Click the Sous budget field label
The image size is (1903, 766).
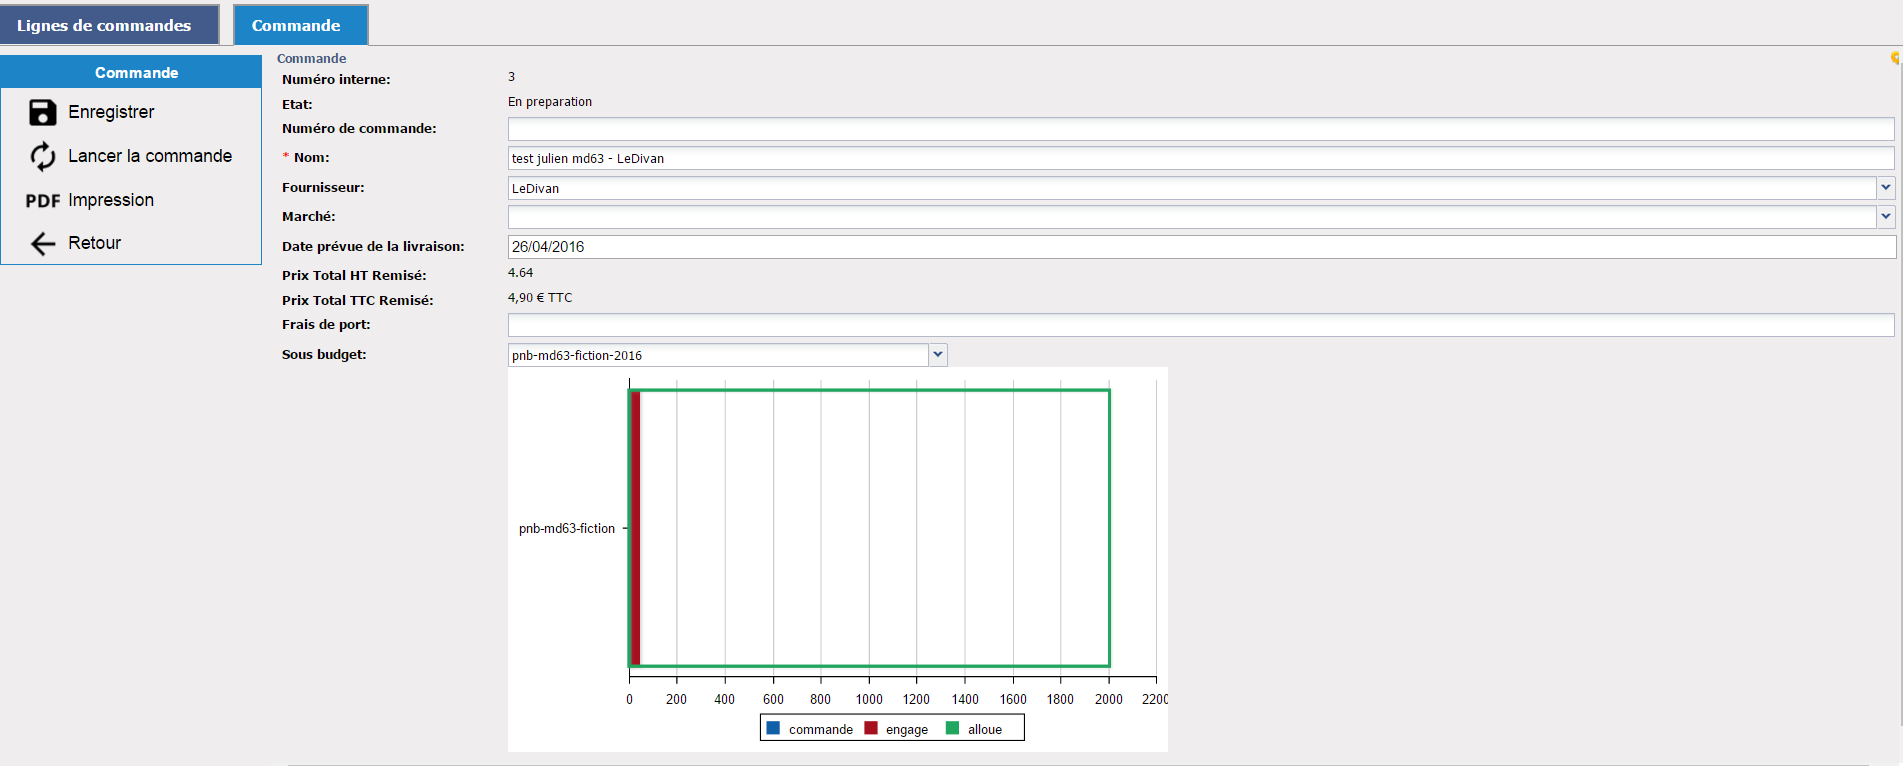324,354
